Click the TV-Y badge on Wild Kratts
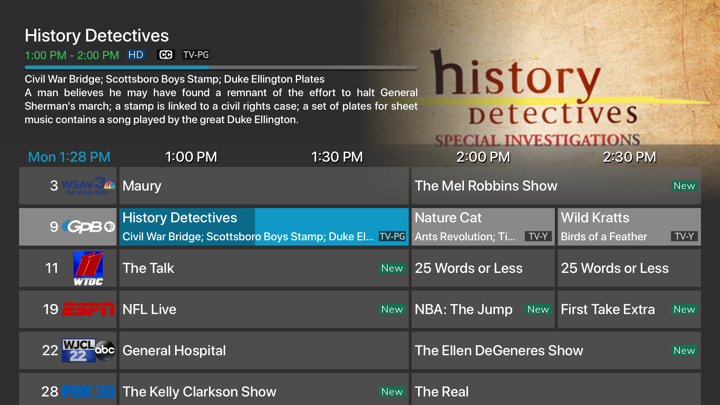720x405 pixels. click(684, 236)
